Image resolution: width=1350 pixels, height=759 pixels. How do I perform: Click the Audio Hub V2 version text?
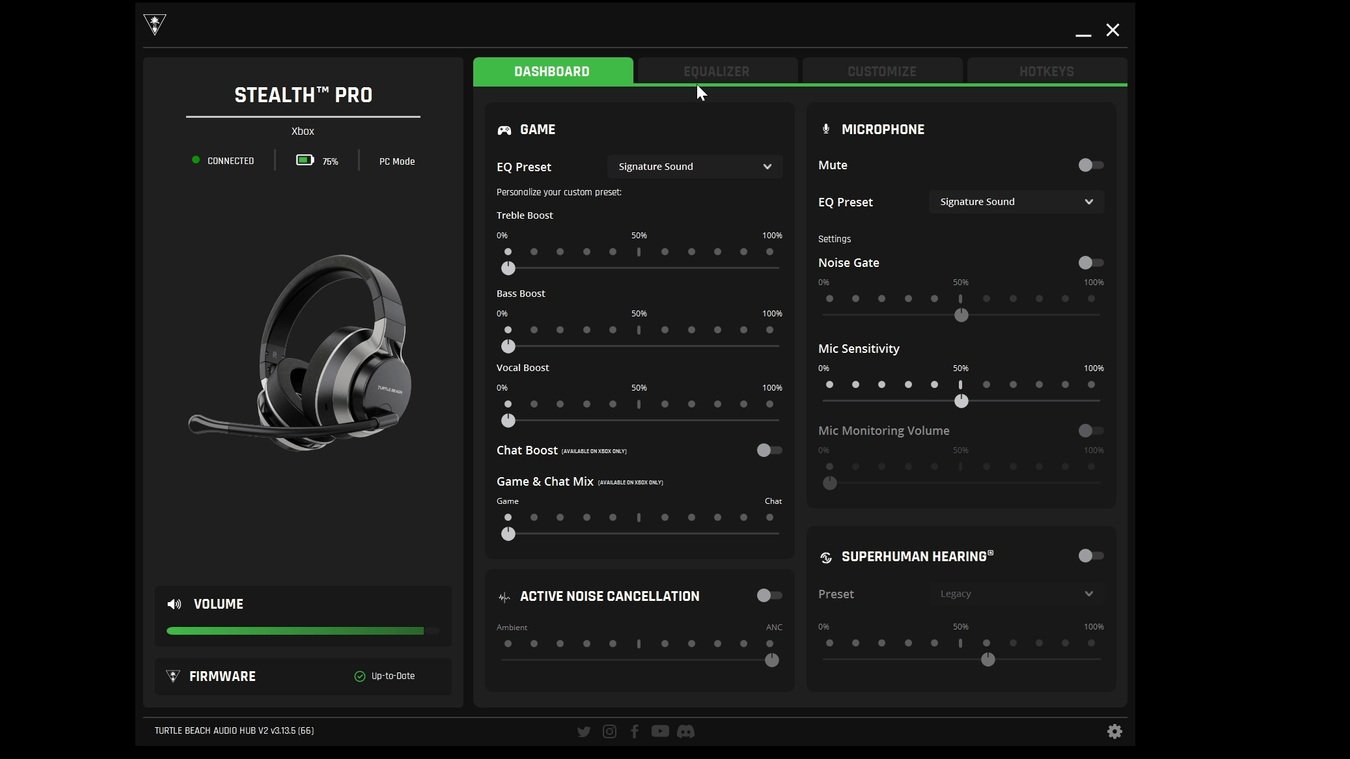point(234,731)
